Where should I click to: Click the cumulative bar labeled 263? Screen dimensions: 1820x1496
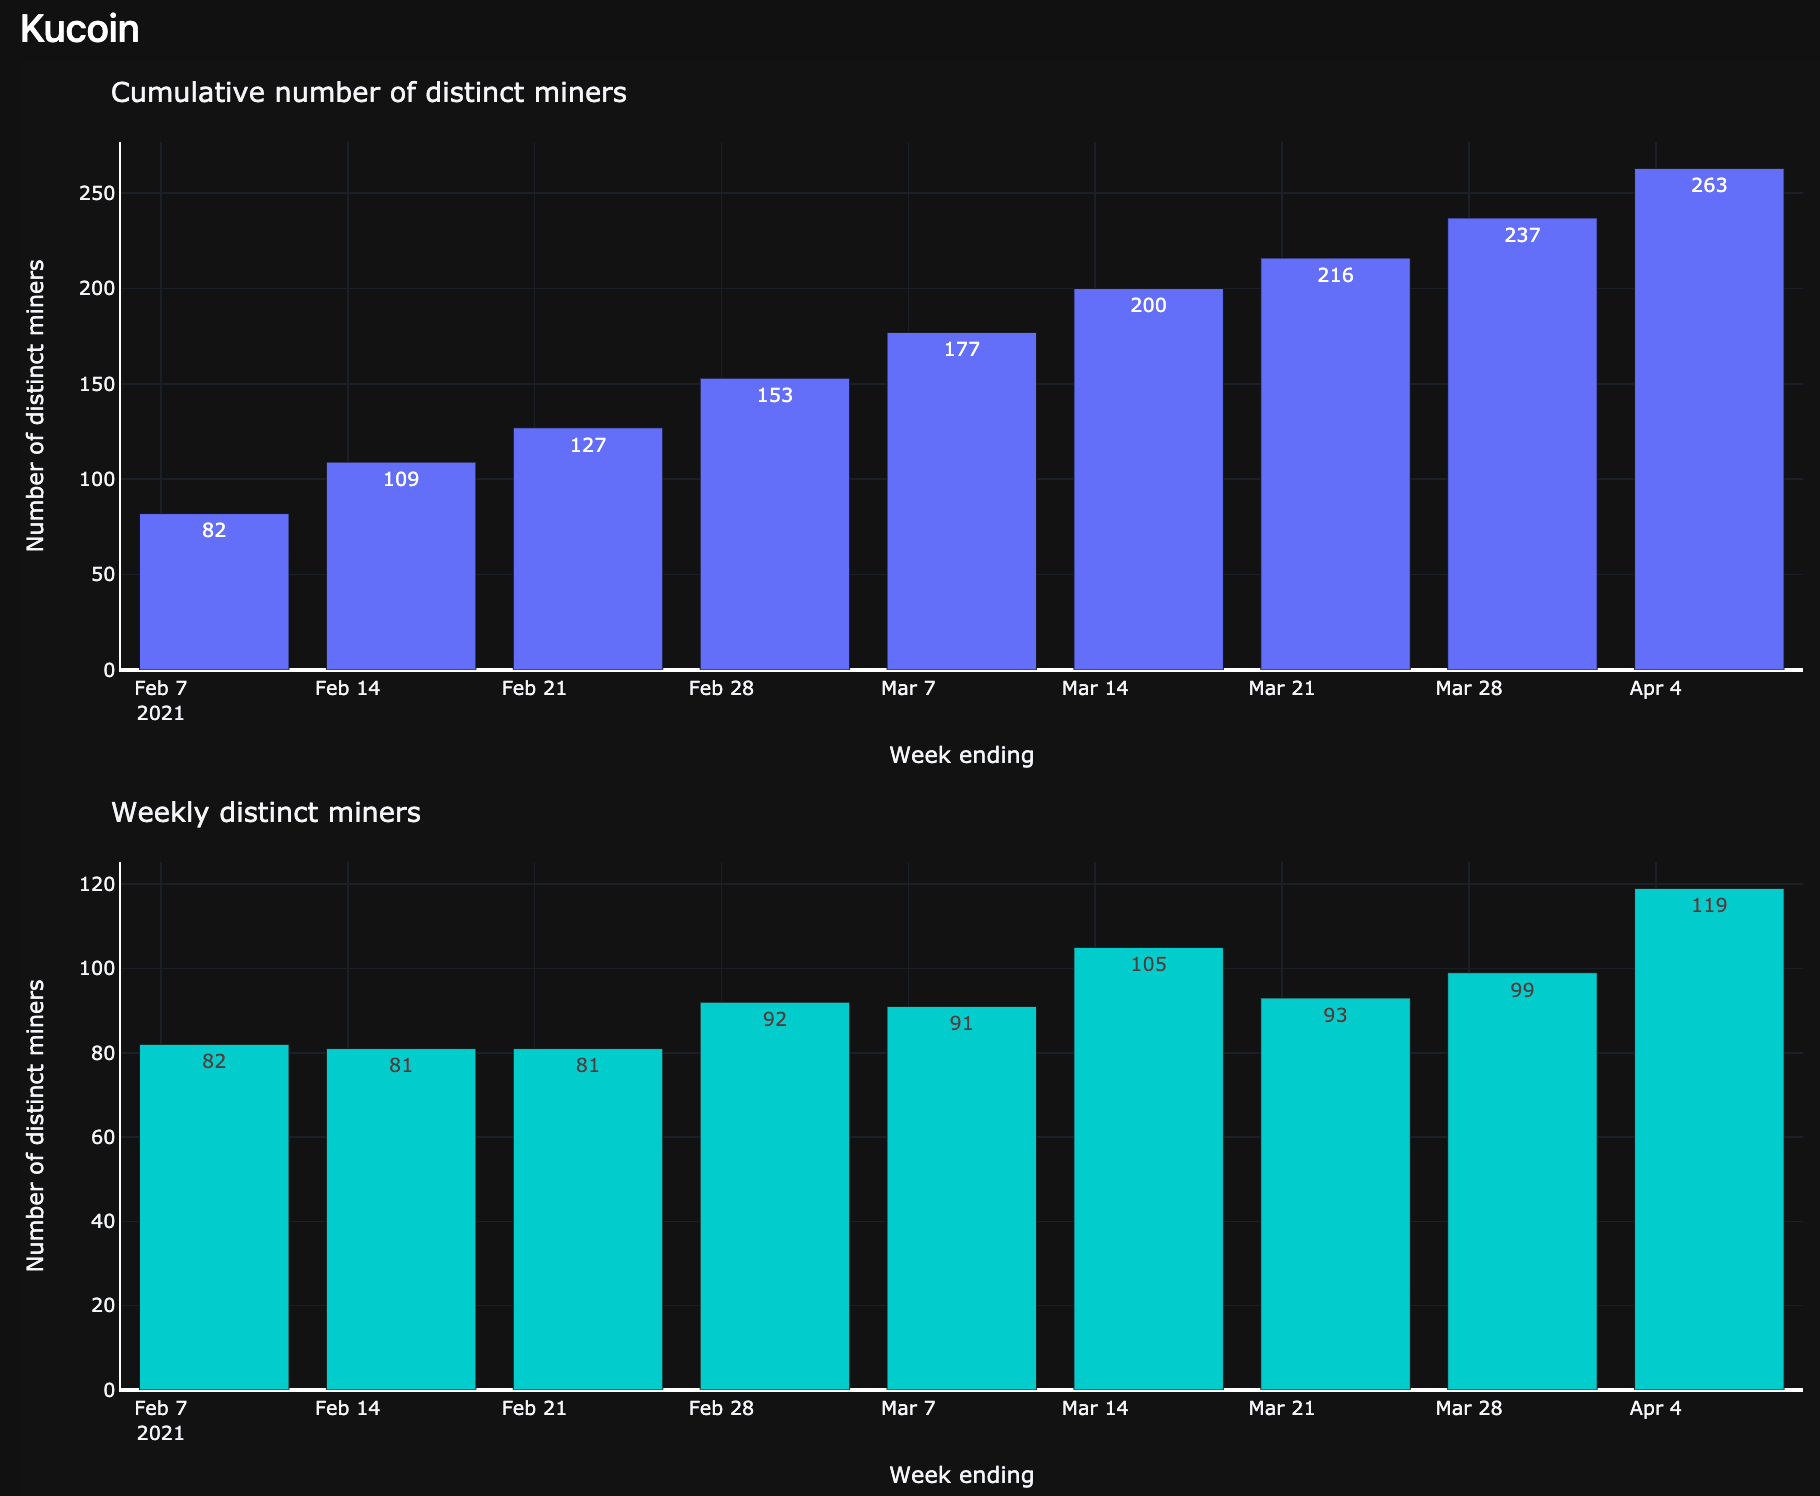pos(1709,419)
